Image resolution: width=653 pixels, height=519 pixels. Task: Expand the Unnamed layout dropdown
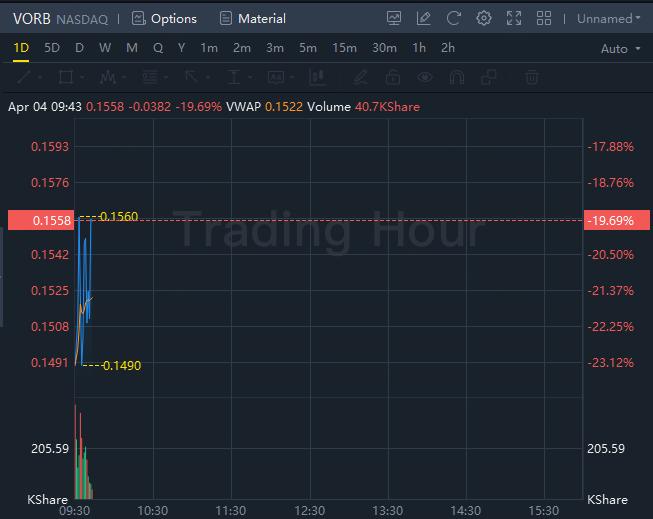[x=608, y=19]
